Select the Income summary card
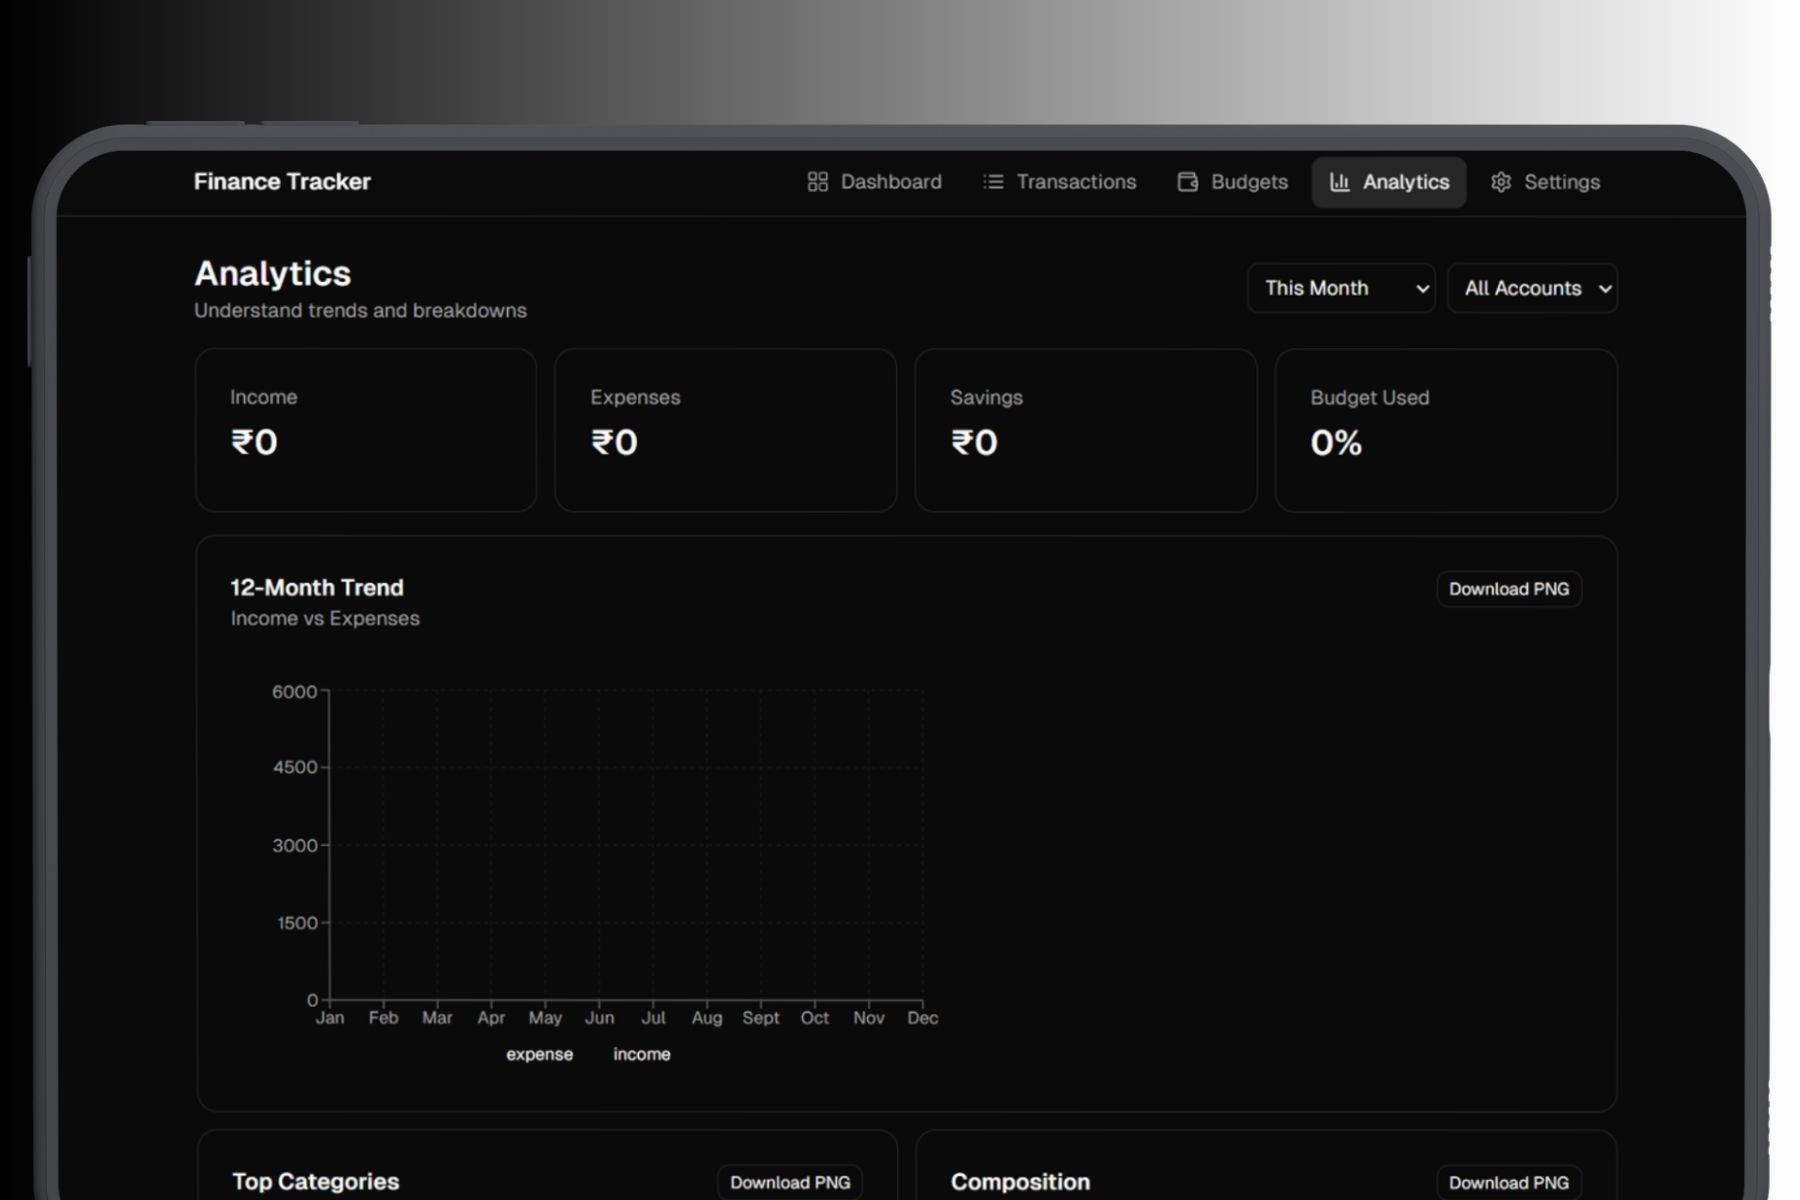Viewport: 1800px width, 1200px height. coord(366,430)
